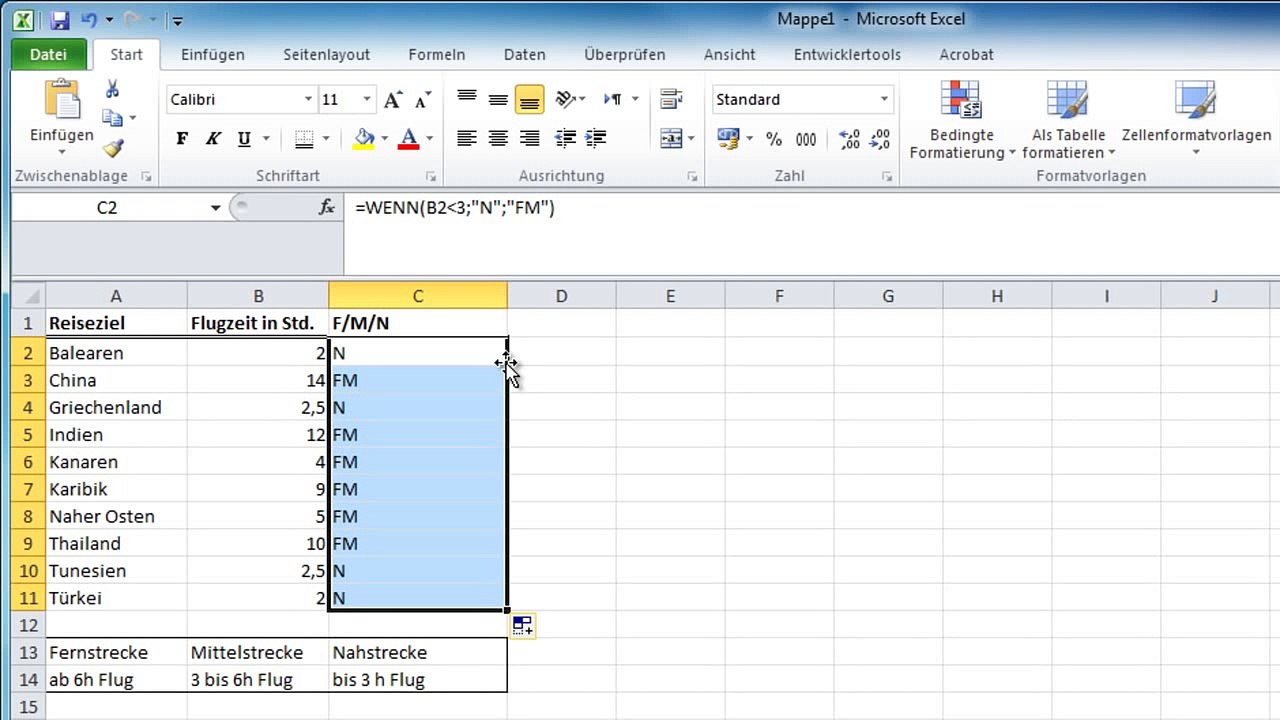The image size is (1280, 720).
Task: Align text to middle of cell
Action: [x=498, y=98]
